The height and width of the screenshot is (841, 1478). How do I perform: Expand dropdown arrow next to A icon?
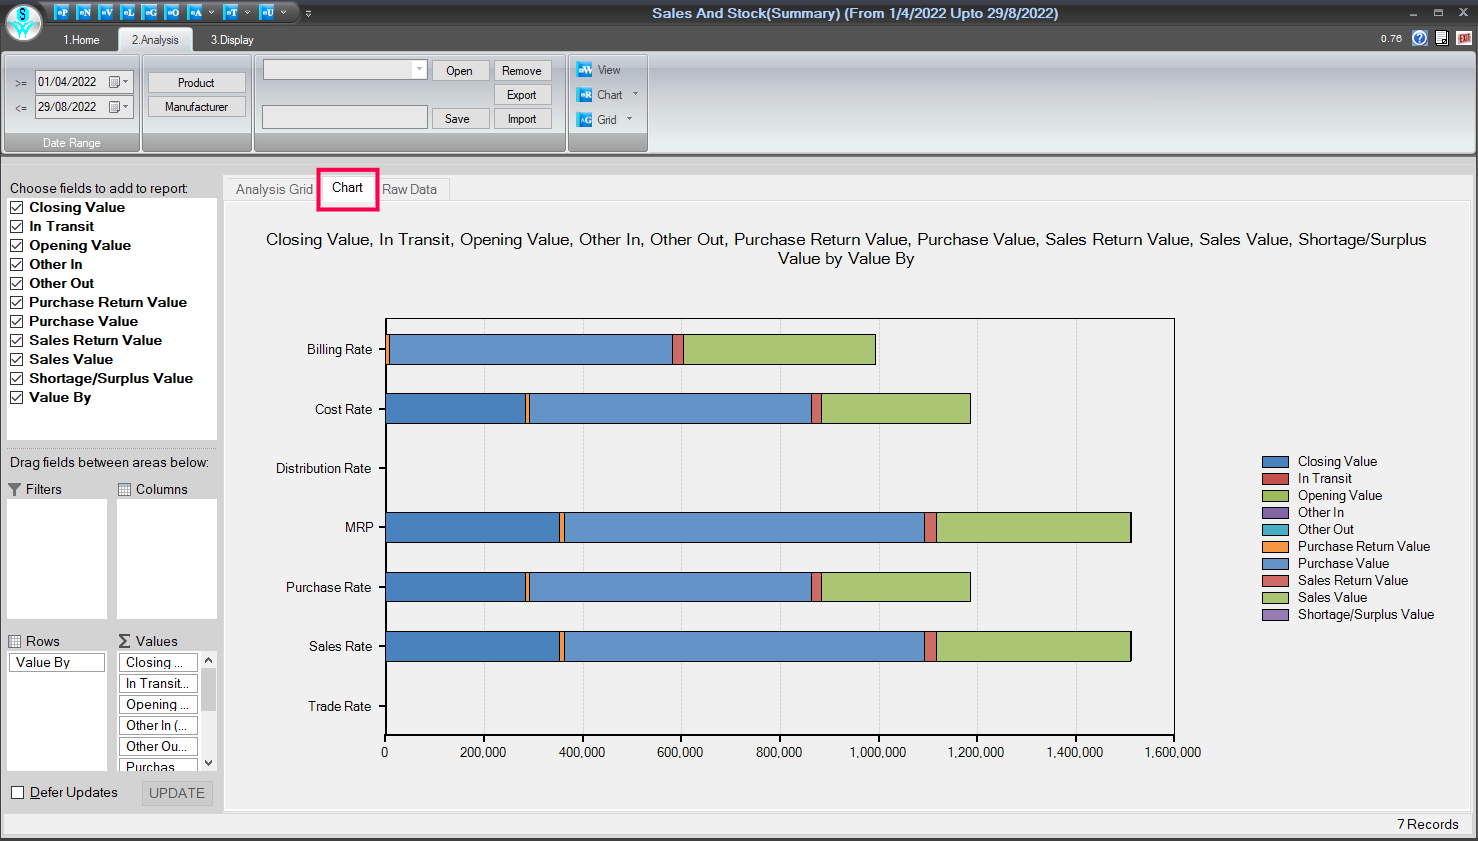[x=211, y=13]
